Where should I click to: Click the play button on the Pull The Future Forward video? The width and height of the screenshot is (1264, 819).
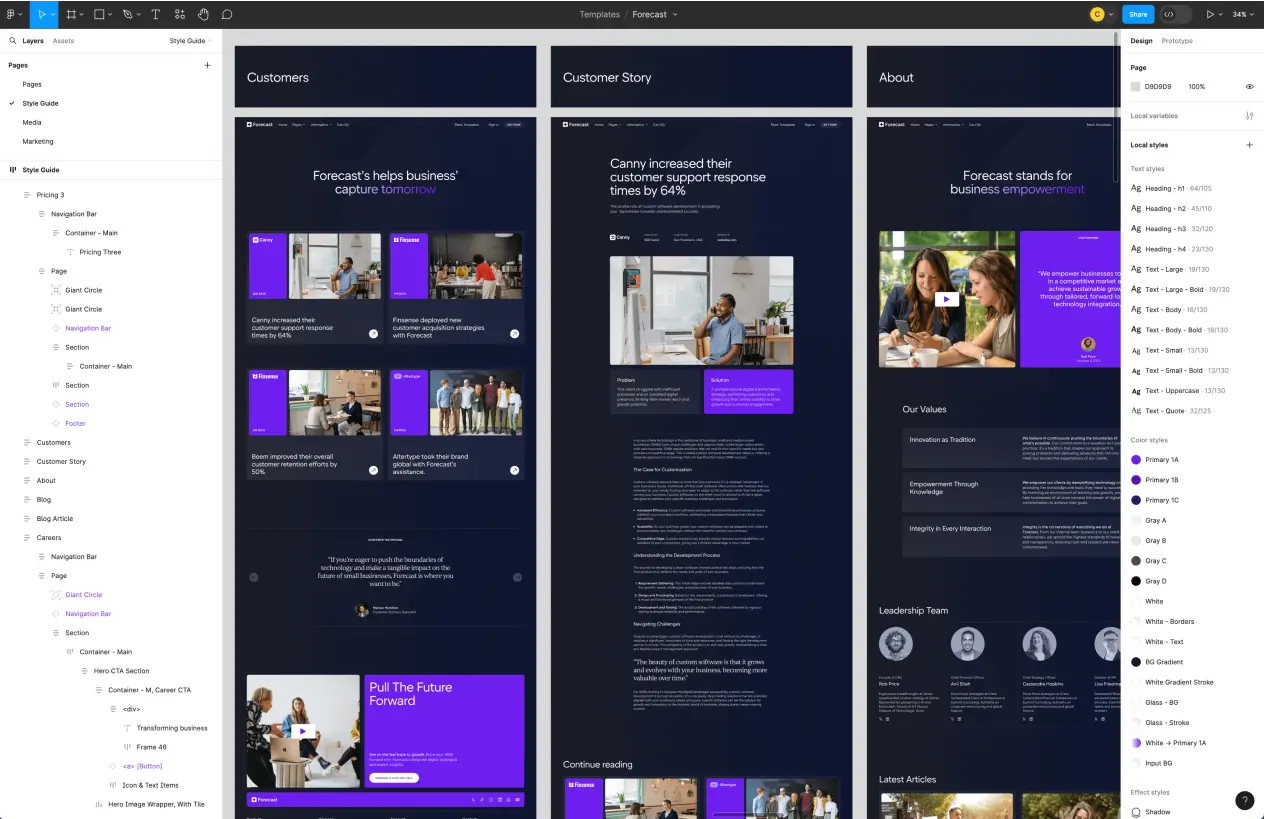click(x=303, y=730)
